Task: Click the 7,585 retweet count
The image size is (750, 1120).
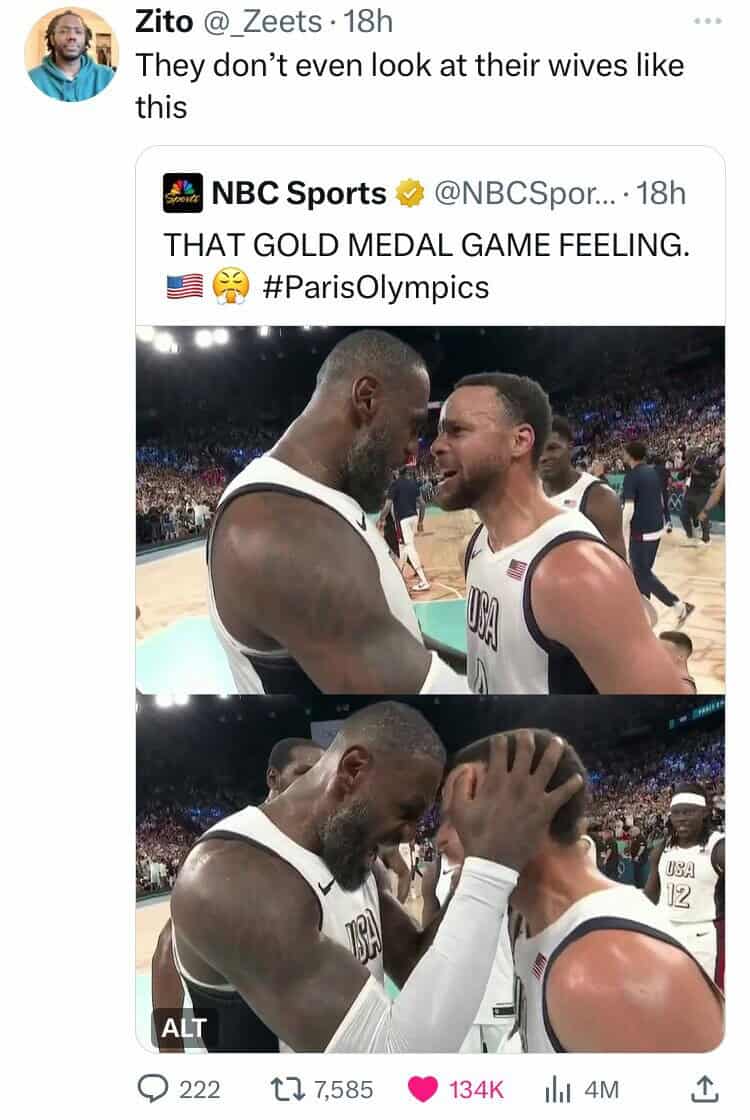Action: point(344,1089)
